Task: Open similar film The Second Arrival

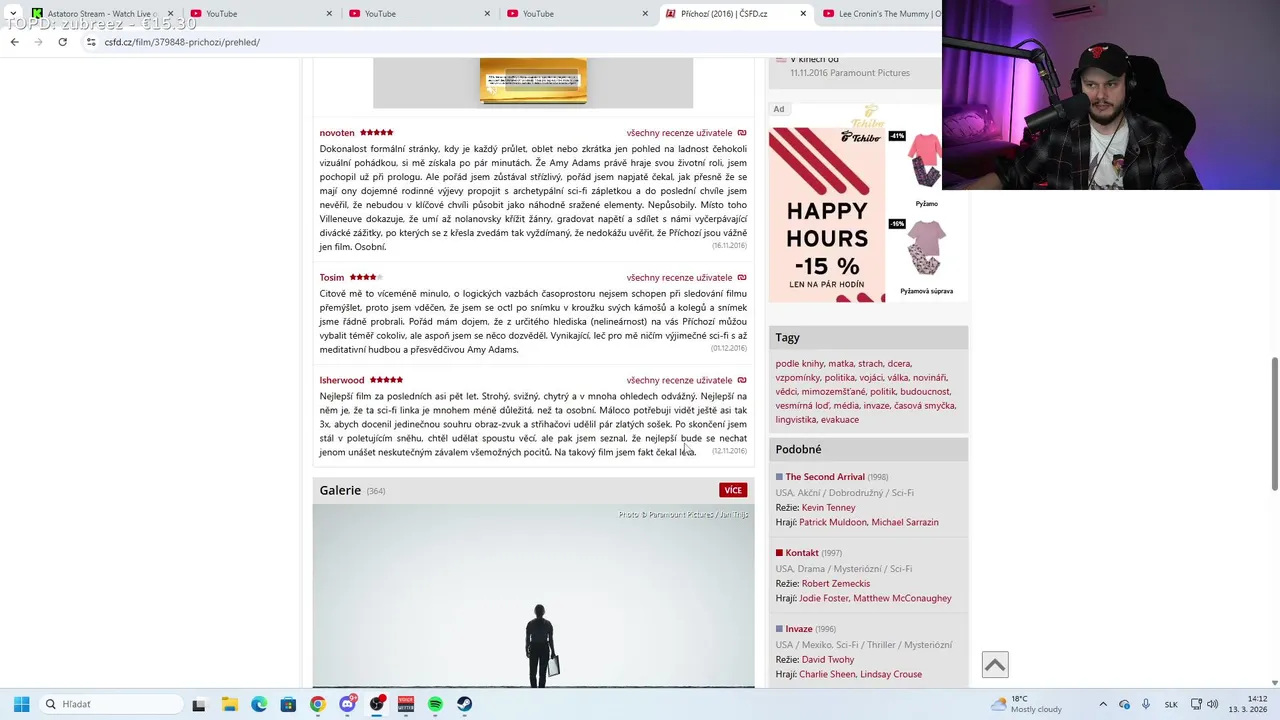Action: (x=824, y=477)
